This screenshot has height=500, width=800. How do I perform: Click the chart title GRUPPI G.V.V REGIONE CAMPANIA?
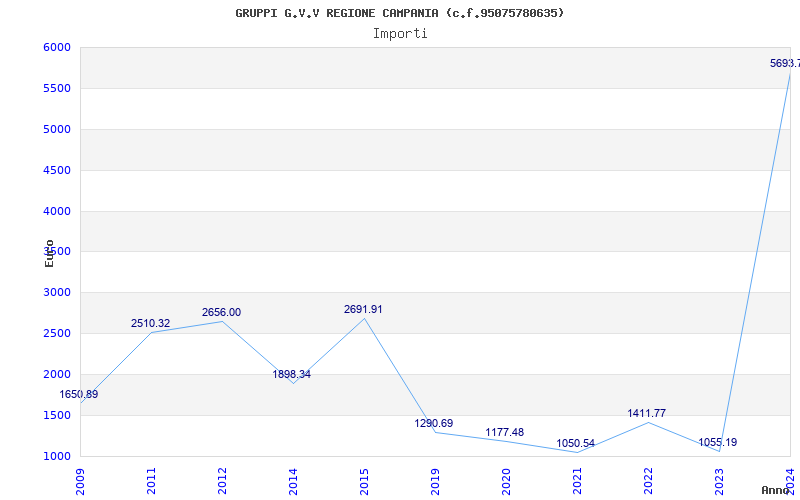pos(337,13)
